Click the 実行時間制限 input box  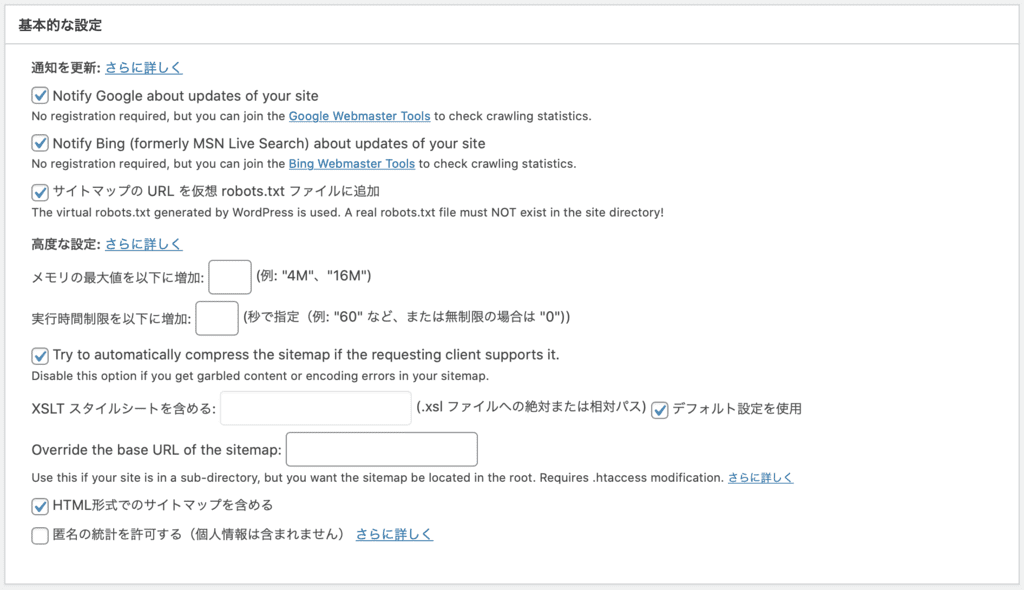[215, 317]
